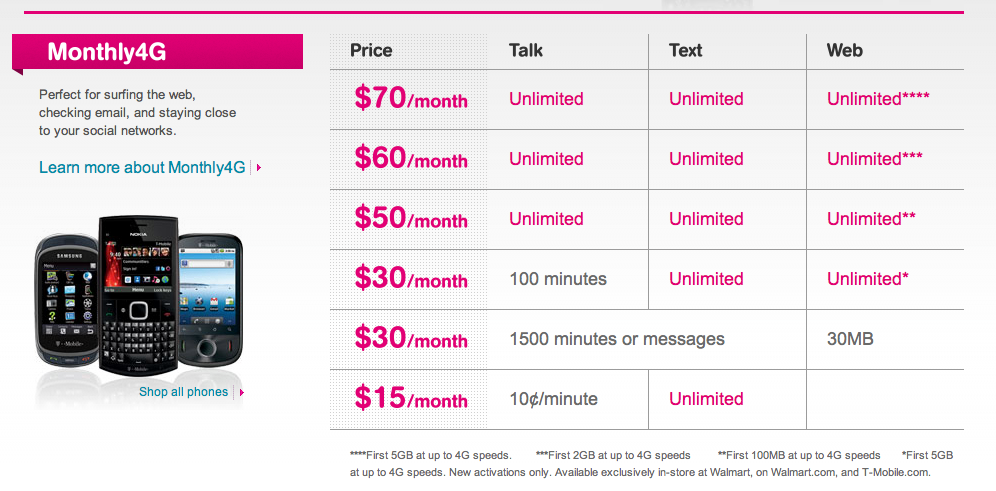Image resolution: width=996 pixels, height=491 pixels.
Task: Click the Text column header
Action: click(686, 50)
